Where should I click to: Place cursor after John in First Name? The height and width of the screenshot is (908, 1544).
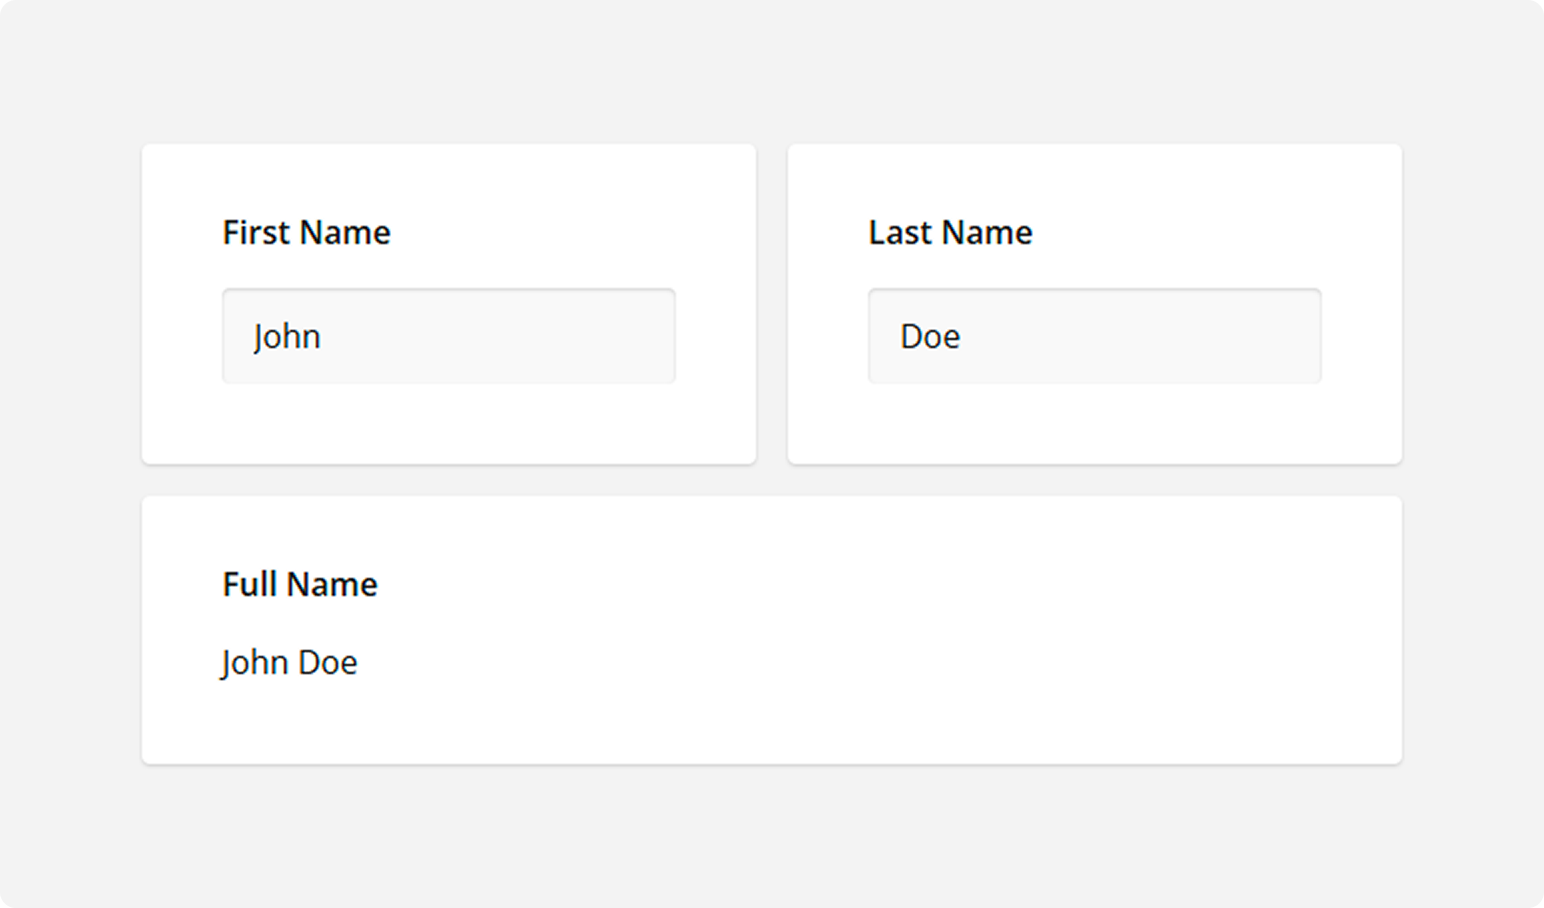click(330, 336)
